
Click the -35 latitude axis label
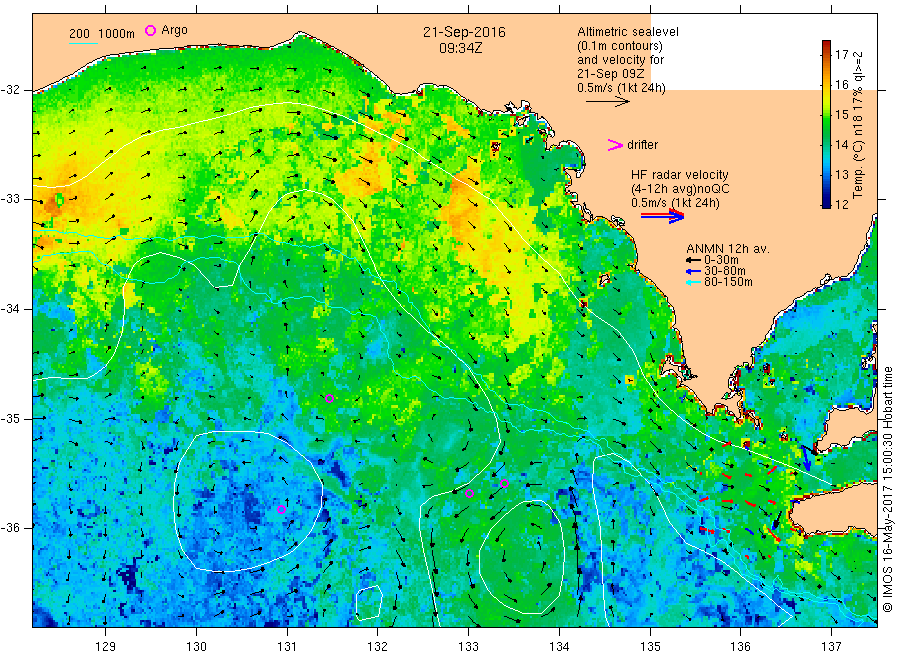click(11, 418)
